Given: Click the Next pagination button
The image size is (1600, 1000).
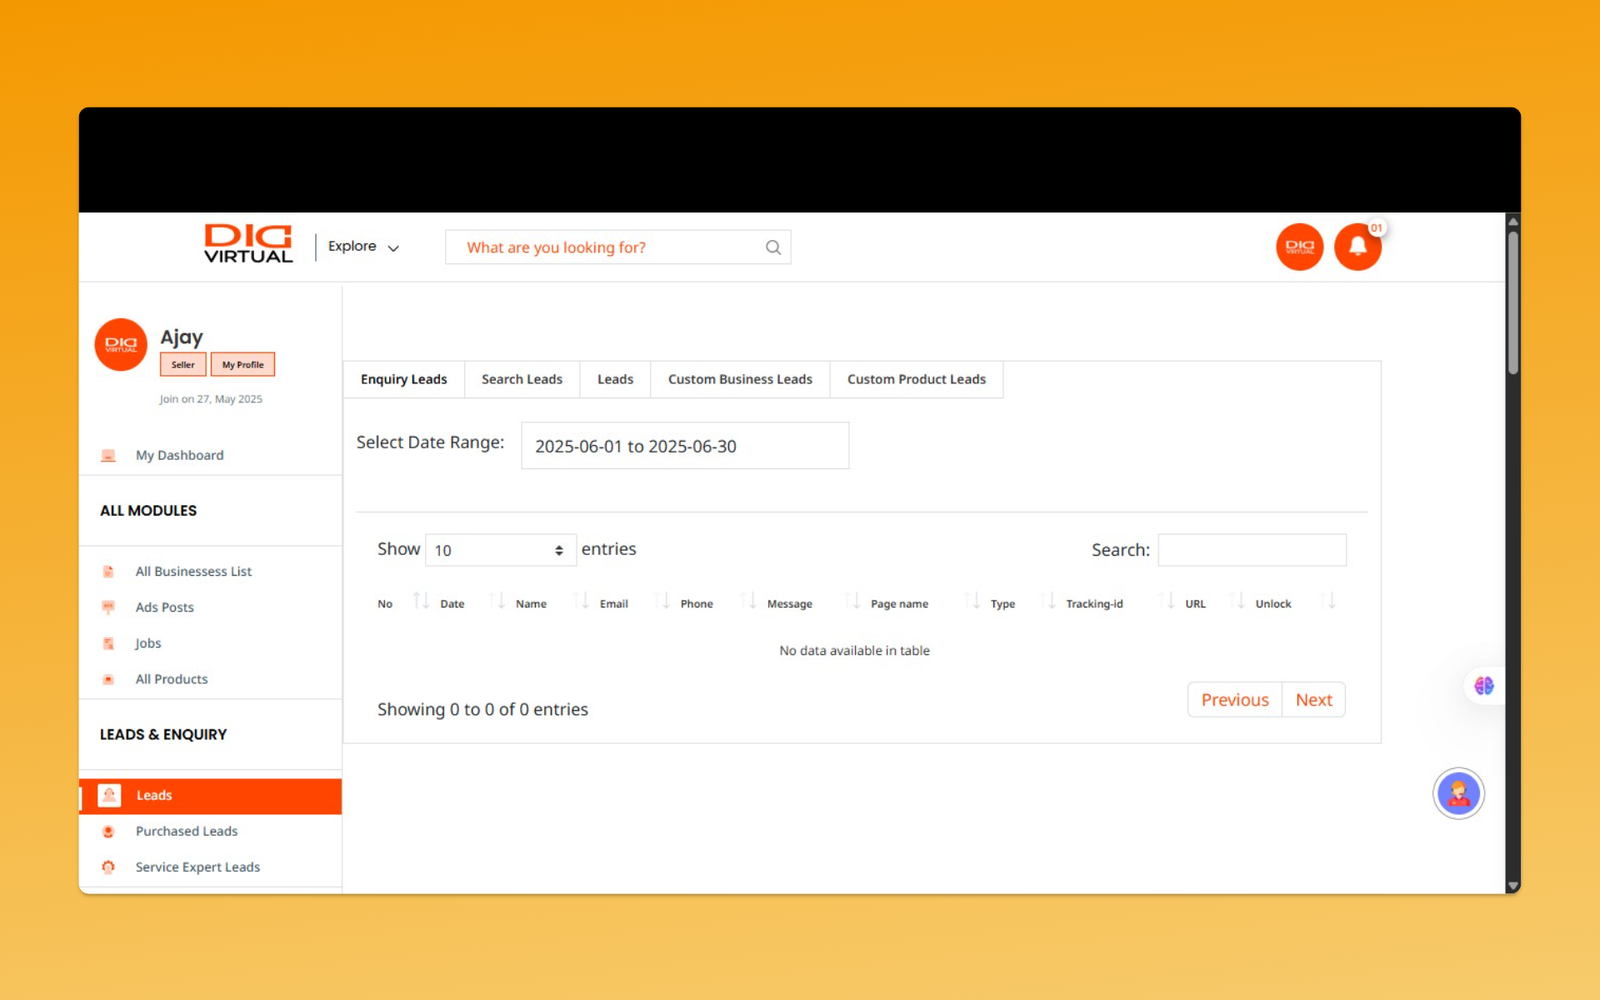Looking at the screenshot, I should [x=1314, y=700].
